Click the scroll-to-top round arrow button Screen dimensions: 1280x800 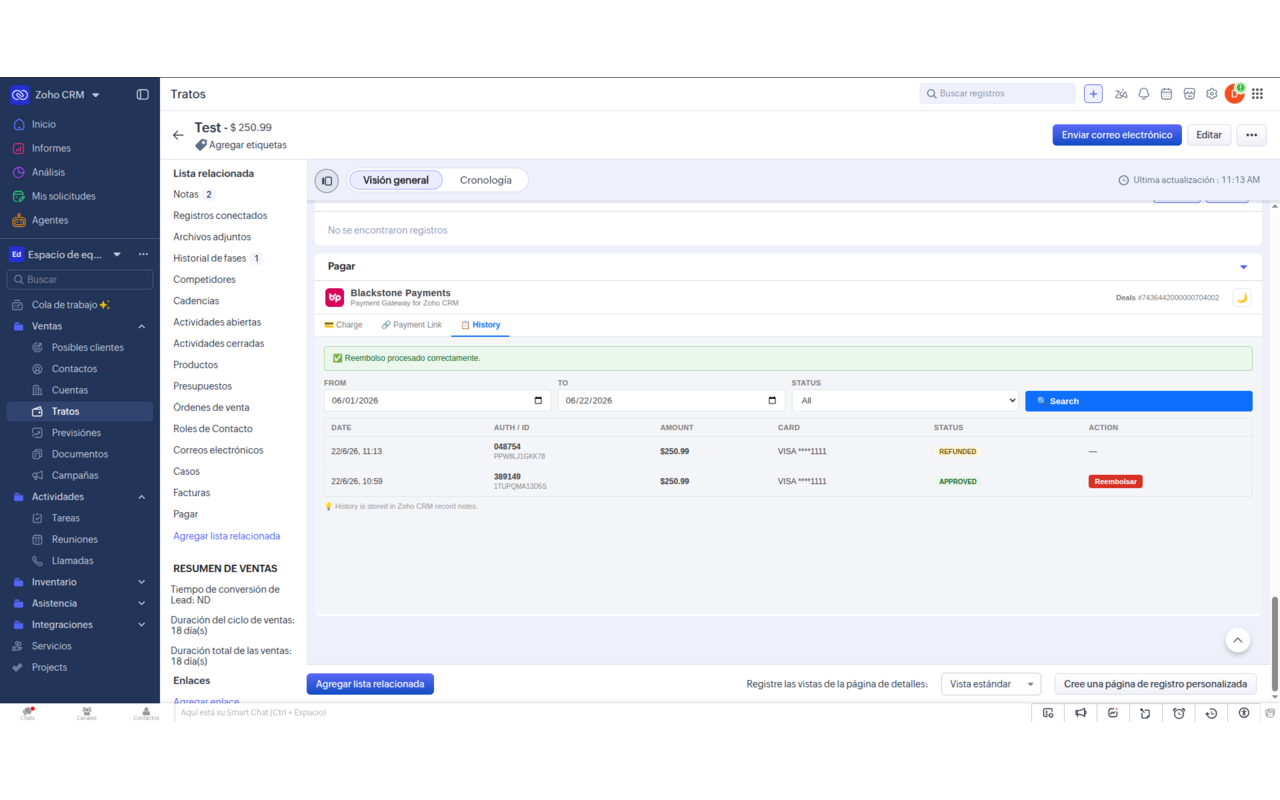click(x=1238, y=640)
